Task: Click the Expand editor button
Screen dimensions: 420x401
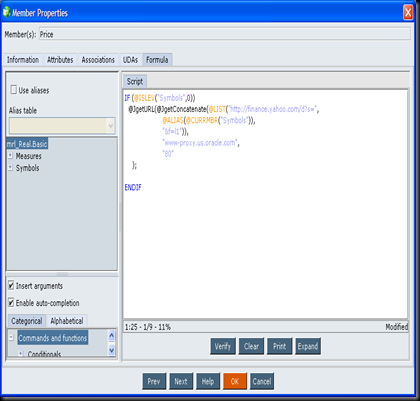Action: click(308, 346)
